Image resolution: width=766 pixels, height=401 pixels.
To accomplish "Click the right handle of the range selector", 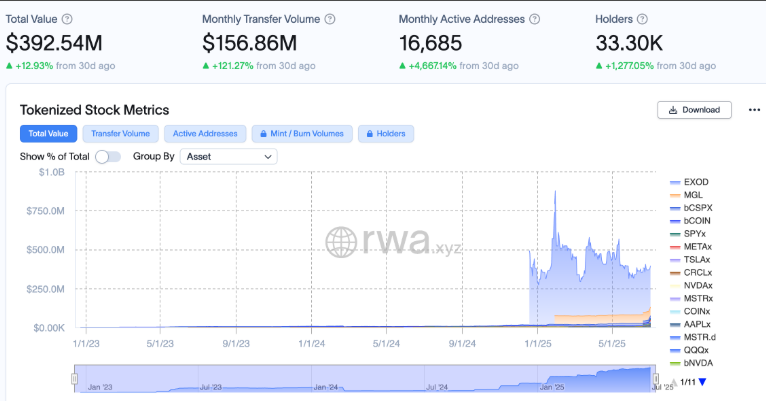I will 656,378.
